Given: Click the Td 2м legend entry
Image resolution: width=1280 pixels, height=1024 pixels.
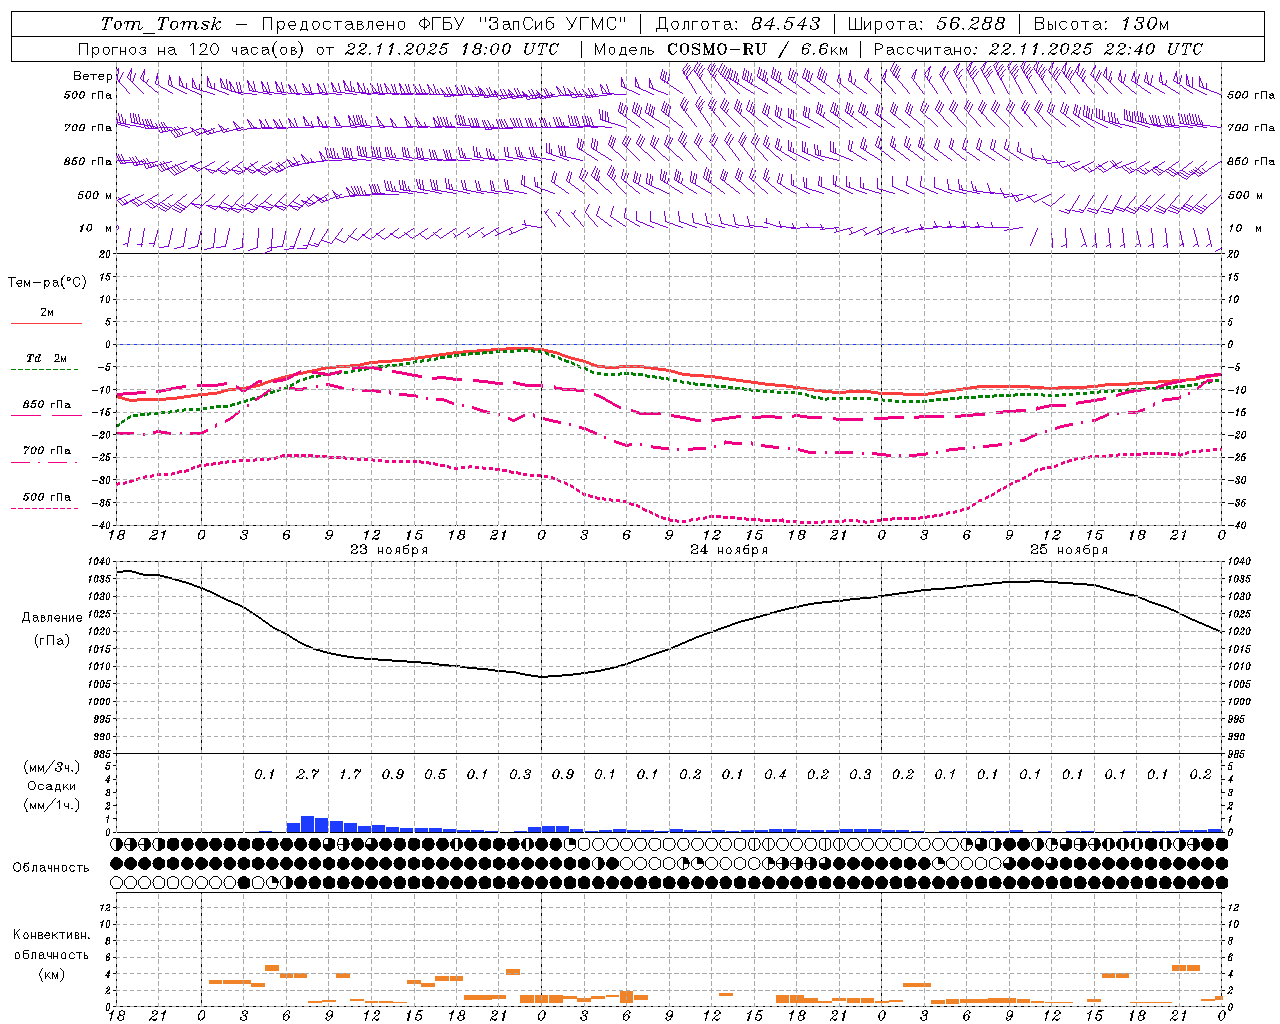Looking at the screenshot, I should (x=46, y=358).
